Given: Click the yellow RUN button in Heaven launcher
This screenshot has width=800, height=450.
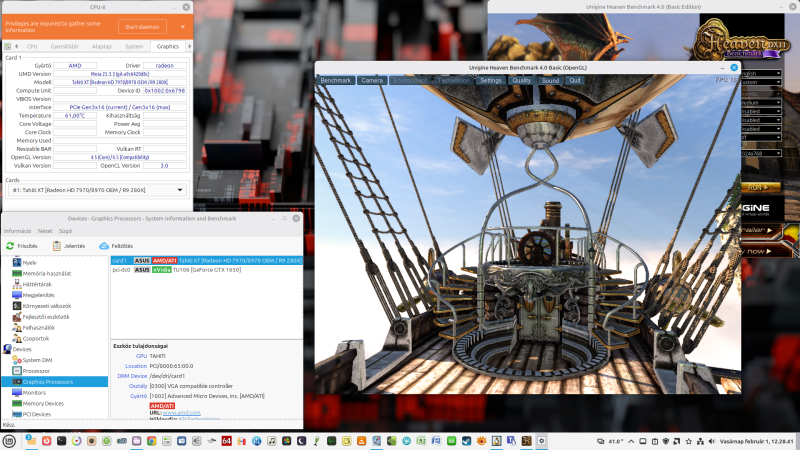Looking at the screenshot, I should pos(760,187).
